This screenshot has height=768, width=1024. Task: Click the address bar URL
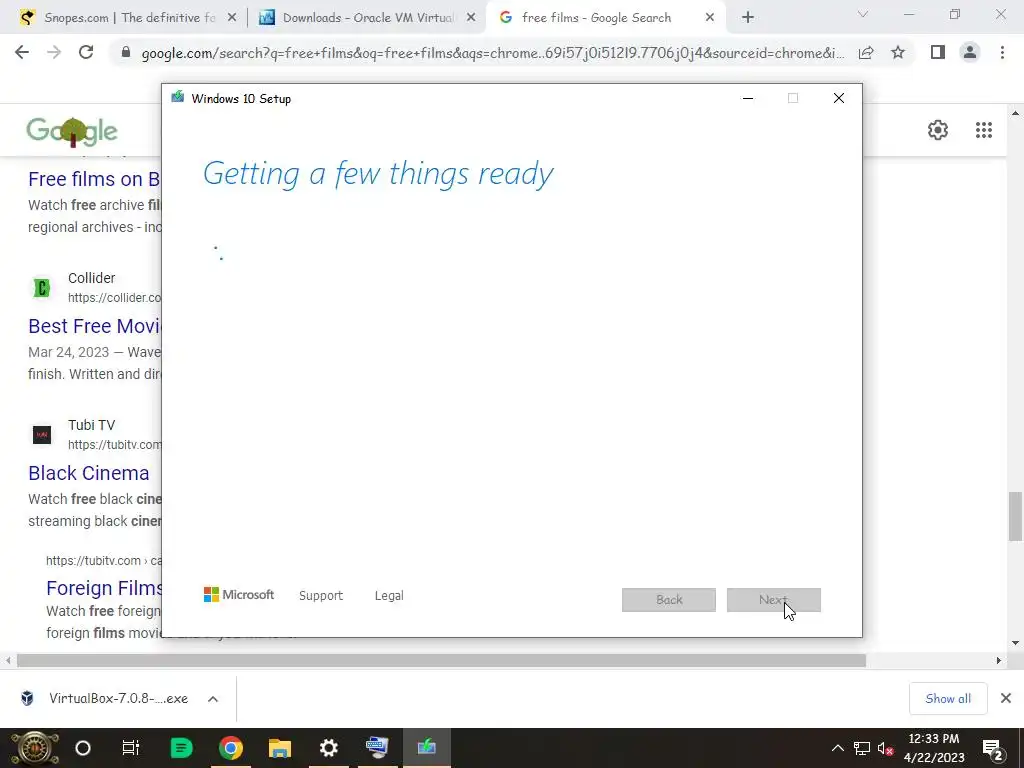tap(493, 53)
